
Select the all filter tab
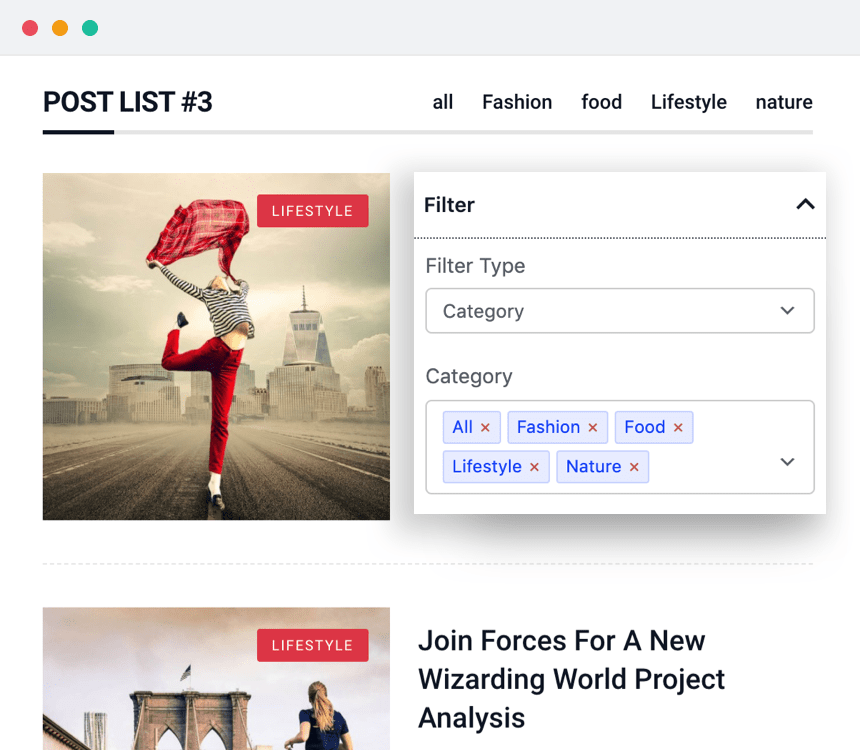coord(443,102)
